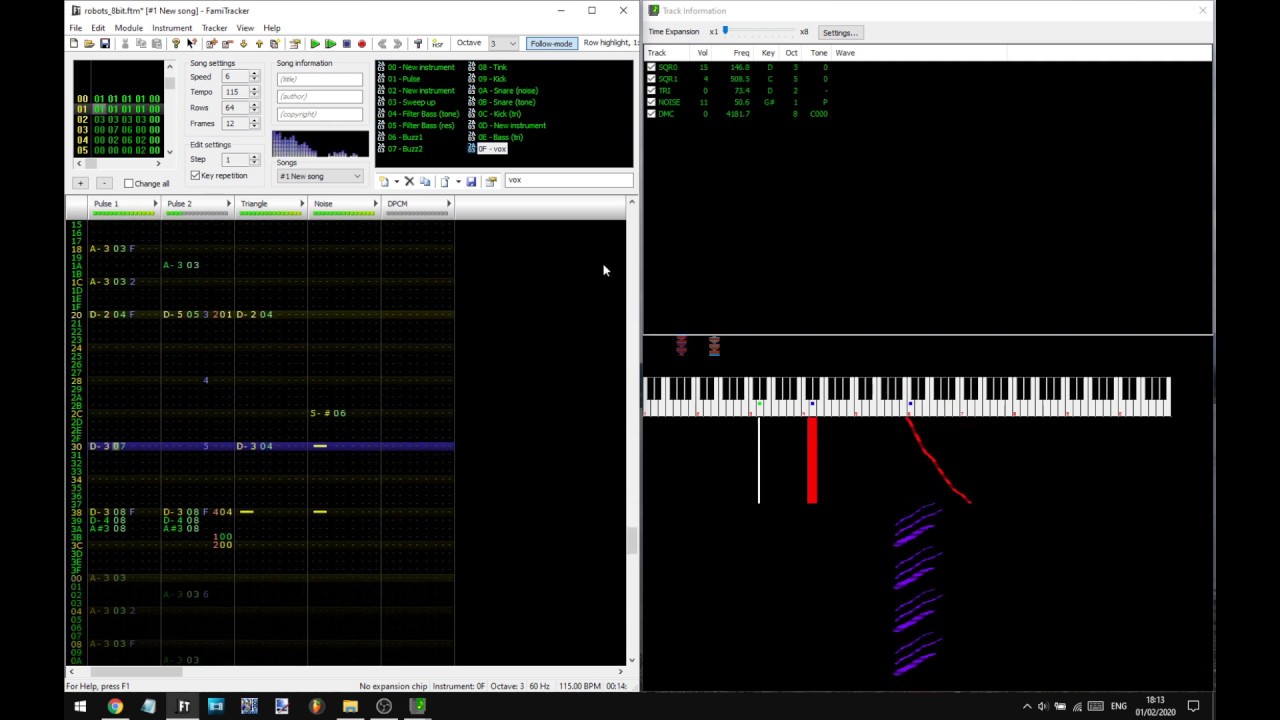
Task: Duplicate the frame using toolbar icon
Action: click(274, 44)
